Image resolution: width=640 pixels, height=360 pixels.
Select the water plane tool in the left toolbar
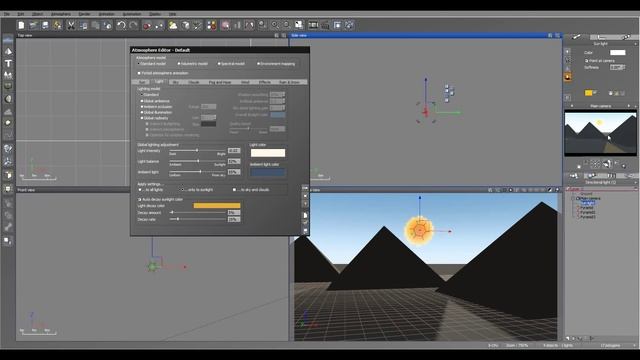click(8, 40)
